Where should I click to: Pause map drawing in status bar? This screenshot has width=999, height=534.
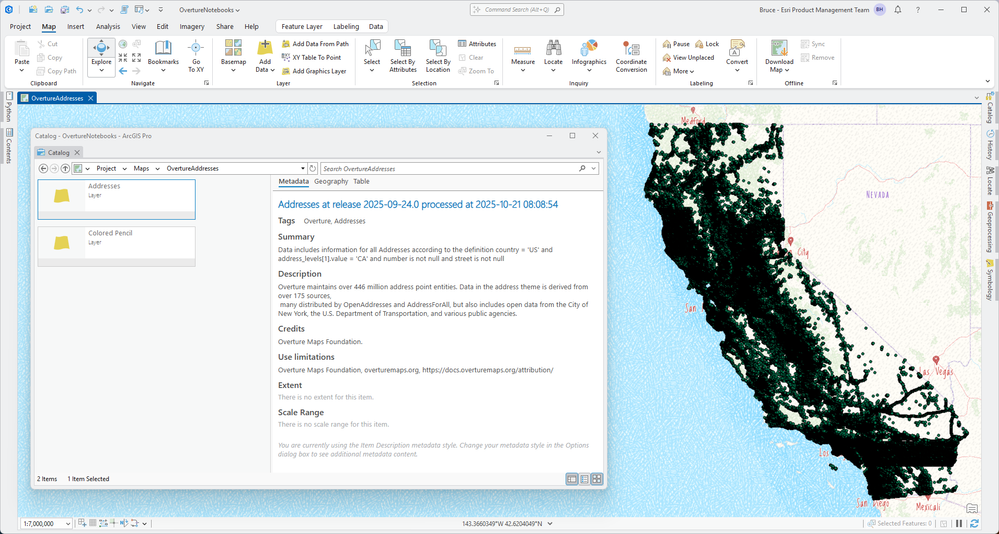959,524
